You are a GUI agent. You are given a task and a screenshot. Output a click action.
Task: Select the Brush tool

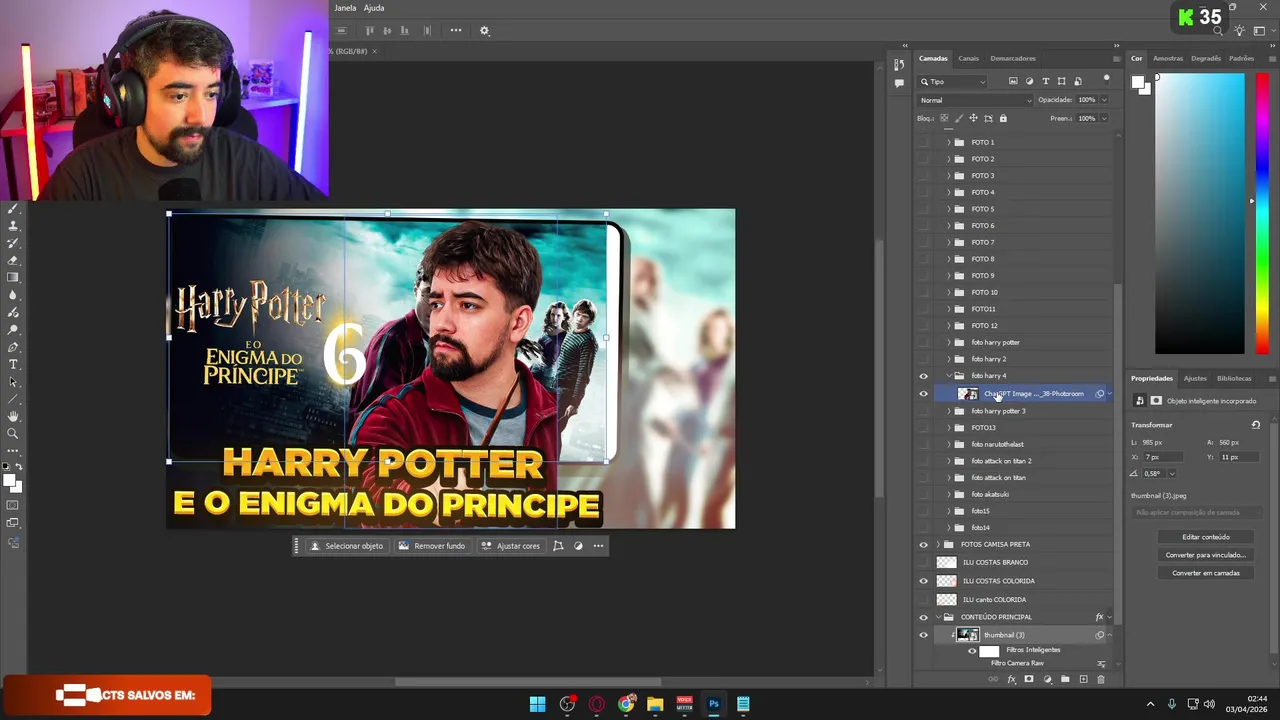[x=13, y=209]
